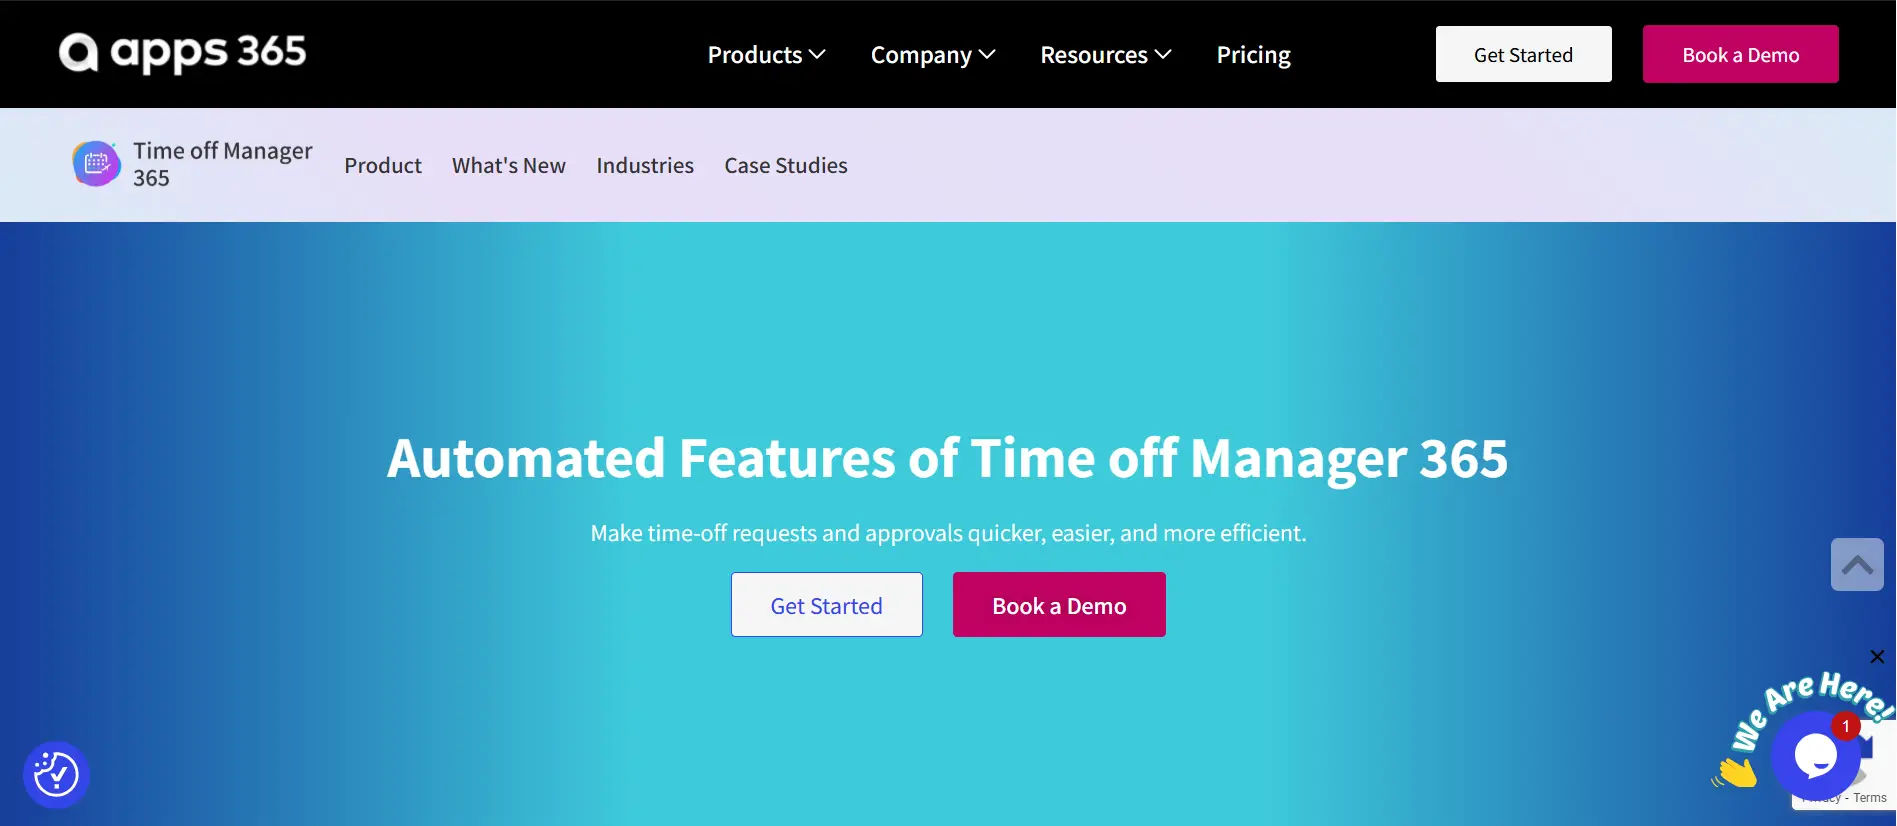
Task: Expand the Resources dropdown
Action: [x=1104, y=54]
